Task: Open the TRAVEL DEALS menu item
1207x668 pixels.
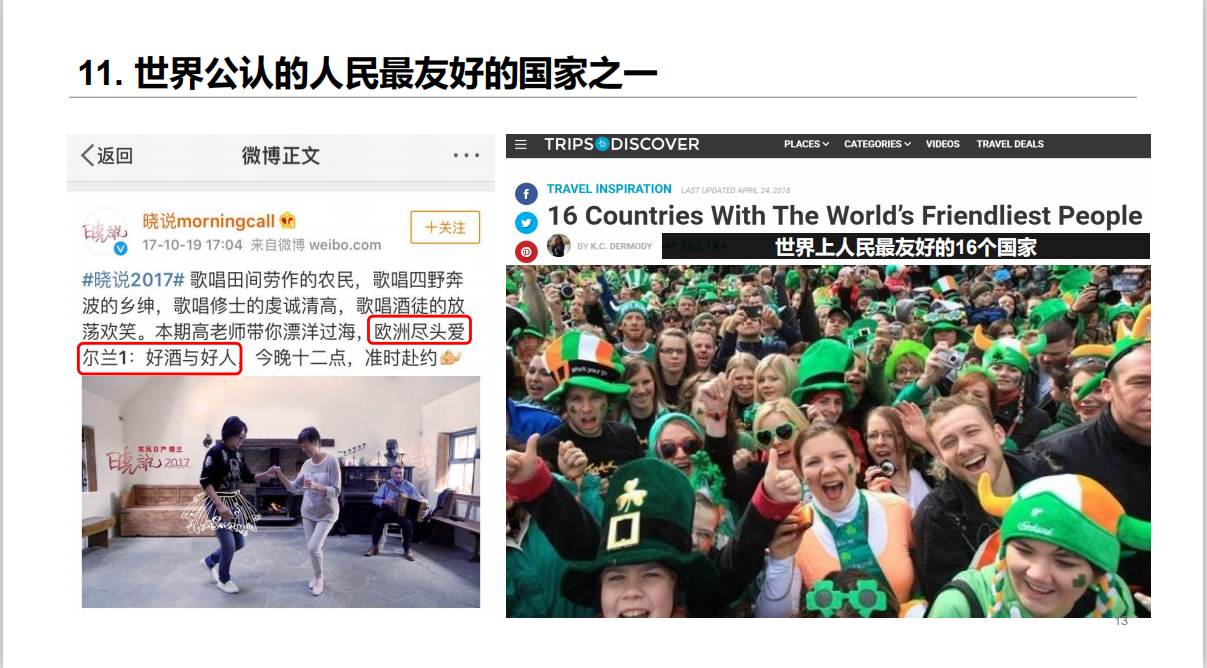Action: [x=1010, y=144]
